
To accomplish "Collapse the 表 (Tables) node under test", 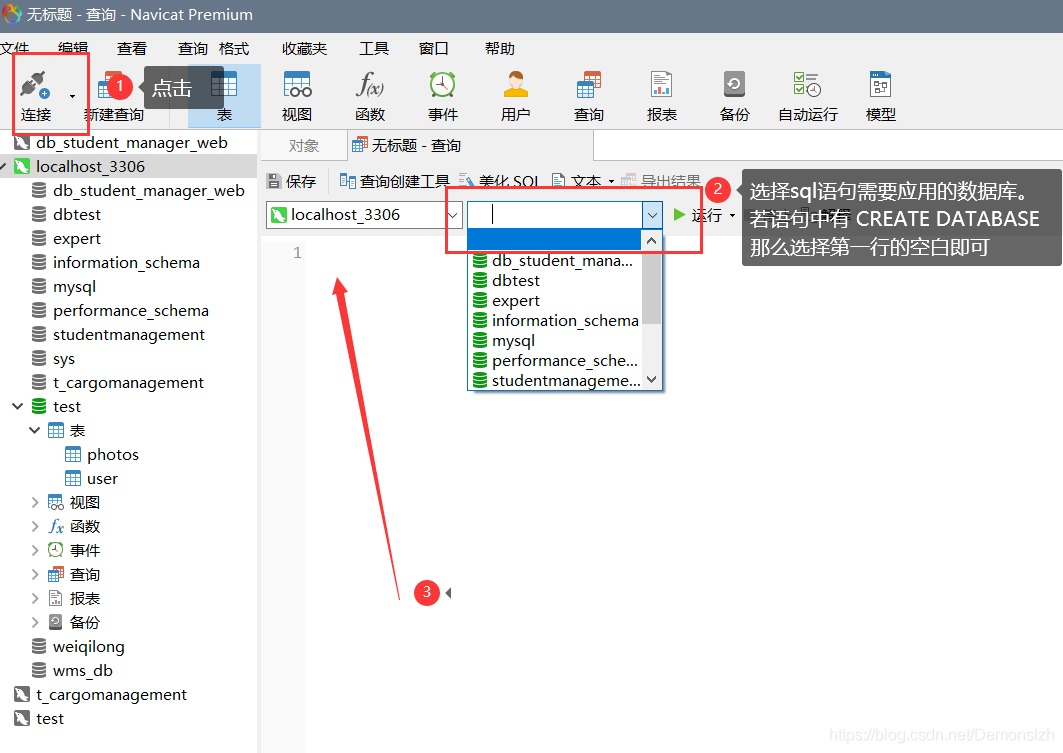I will tap(35, 430).
